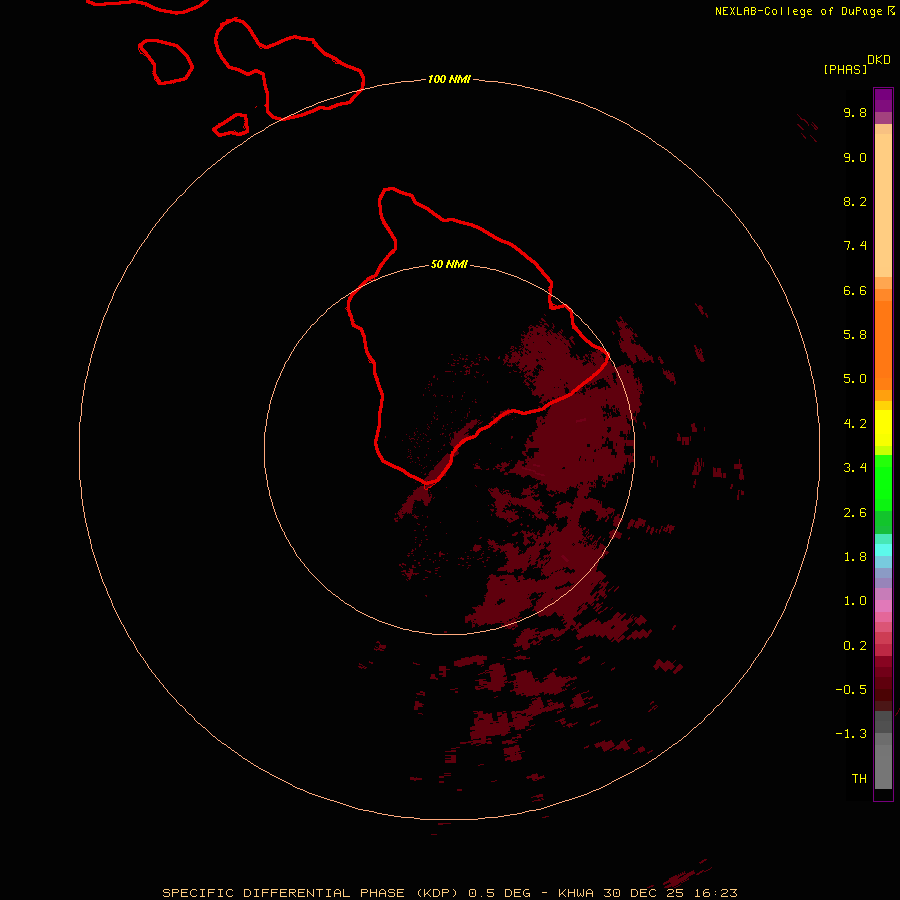Click the TH threshold label on legend
The height and width of the screenshot is (900, 900).
859,779
